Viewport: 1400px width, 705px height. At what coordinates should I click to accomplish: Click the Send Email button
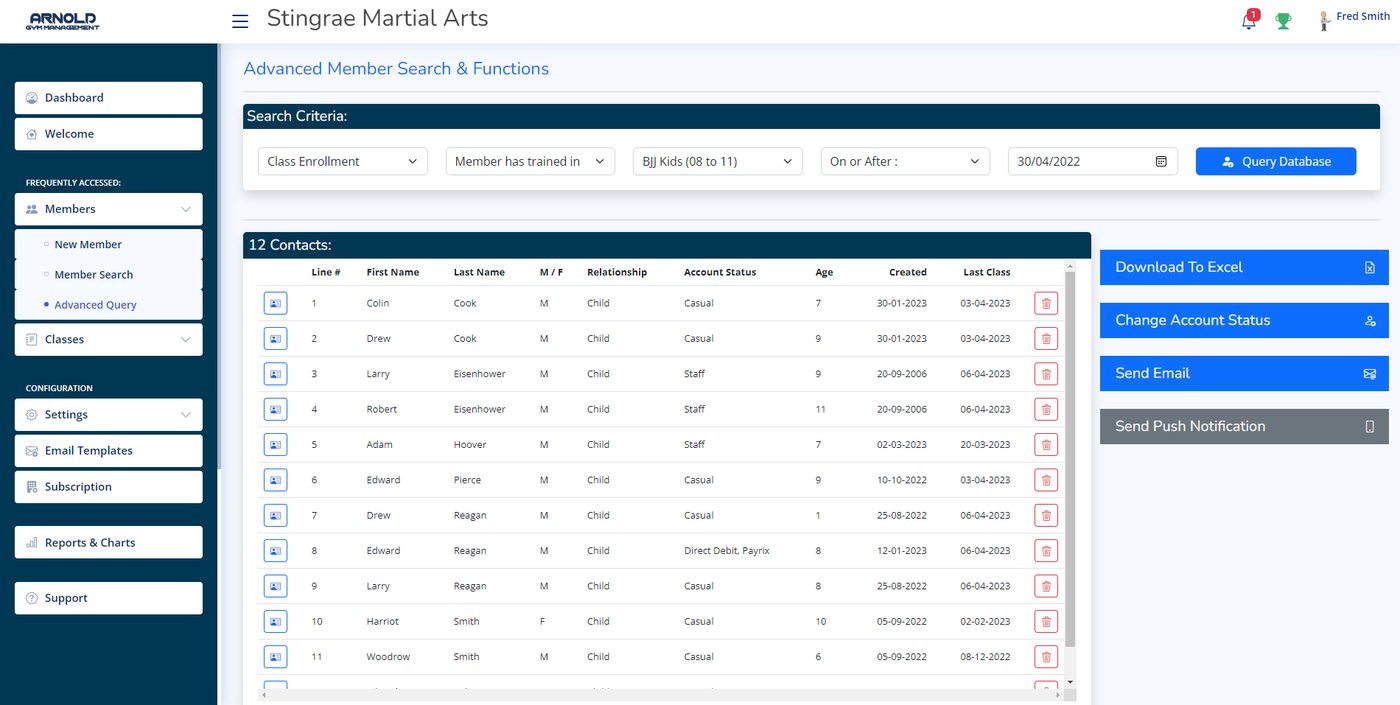pos(1244,373)
